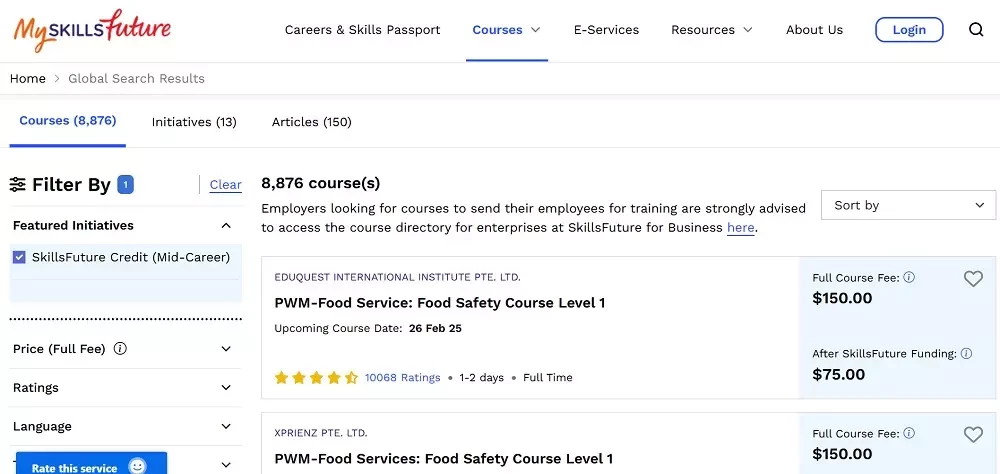Click info icon beside Price (Full Fee)
This screenshot has width=1000, height=474.
[x=120, y=348]
